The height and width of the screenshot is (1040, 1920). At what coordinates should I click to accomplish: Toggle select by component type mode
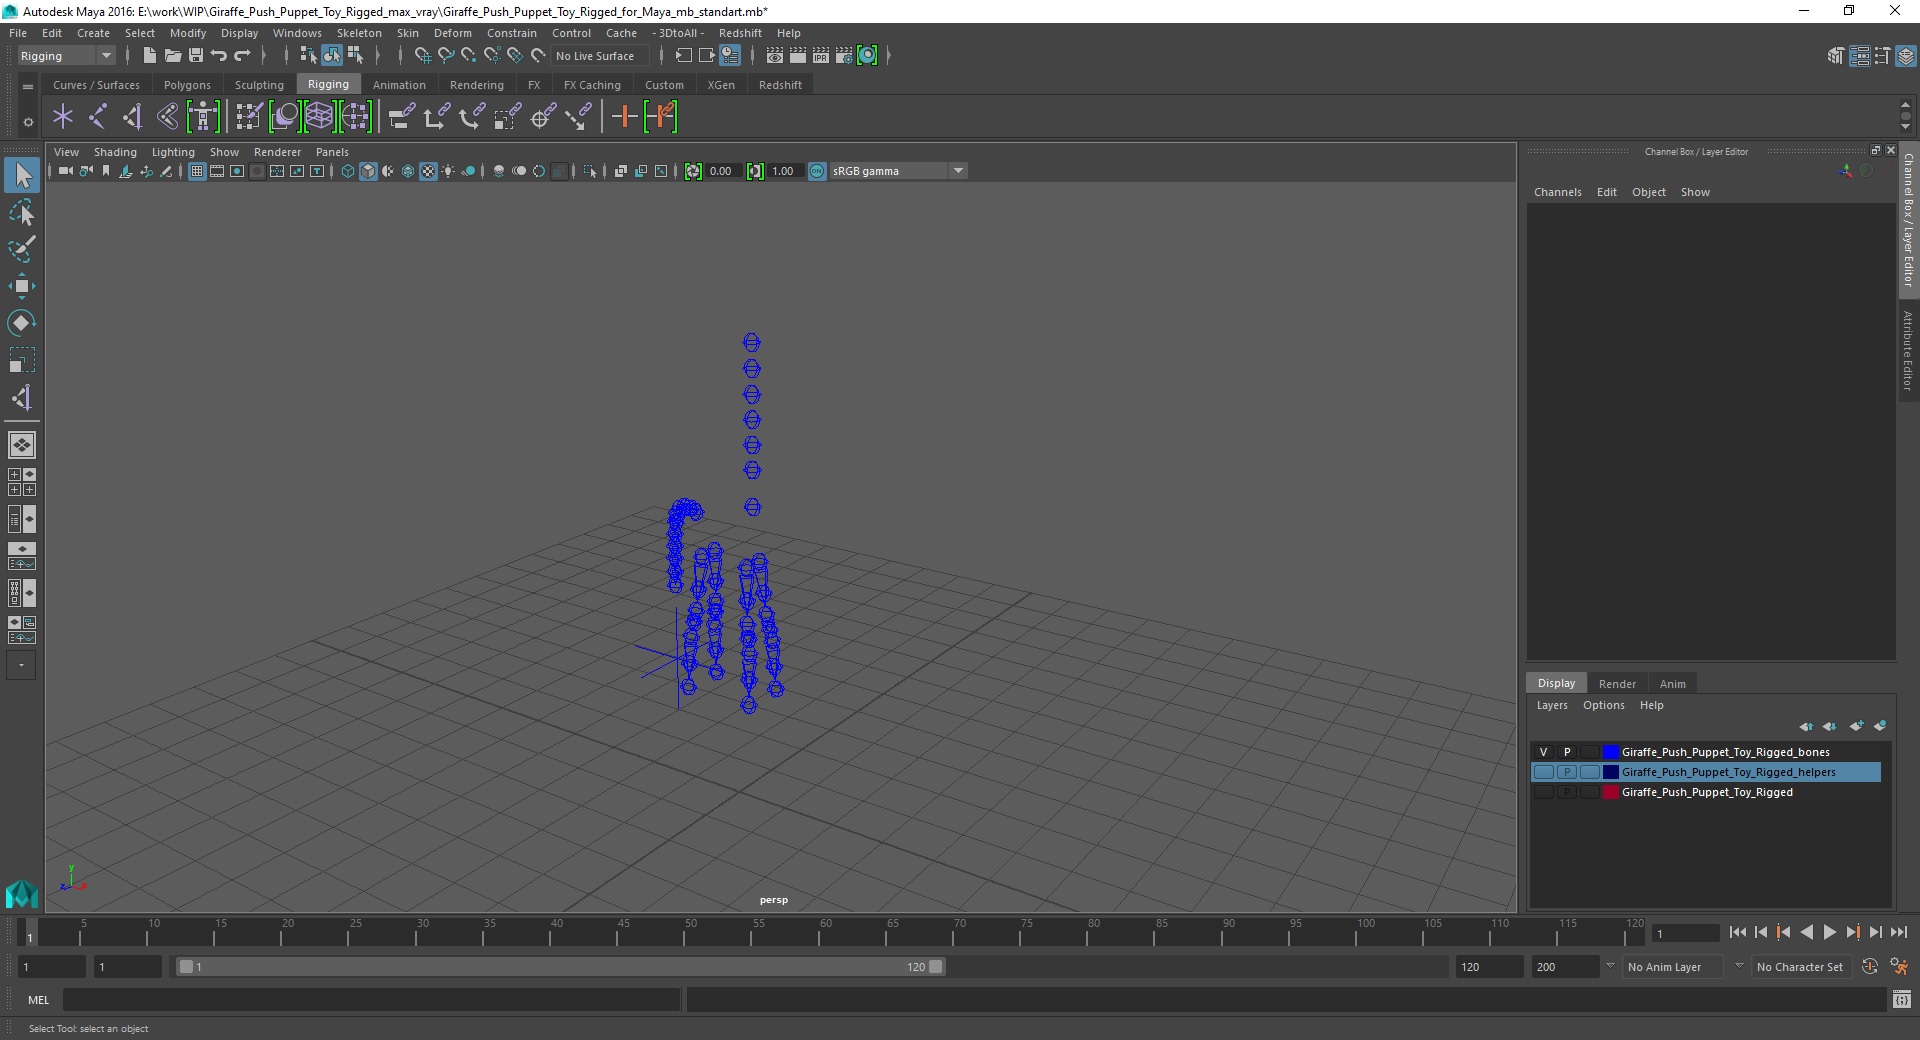tap(355, 56)
